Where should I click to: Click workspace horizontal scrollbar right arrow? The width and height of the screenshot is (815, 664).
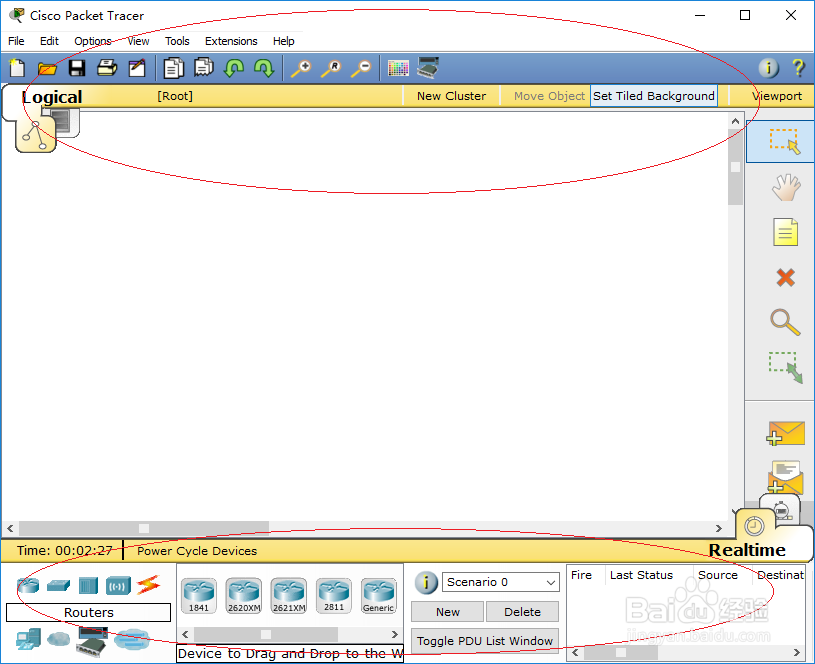[719, 528]
